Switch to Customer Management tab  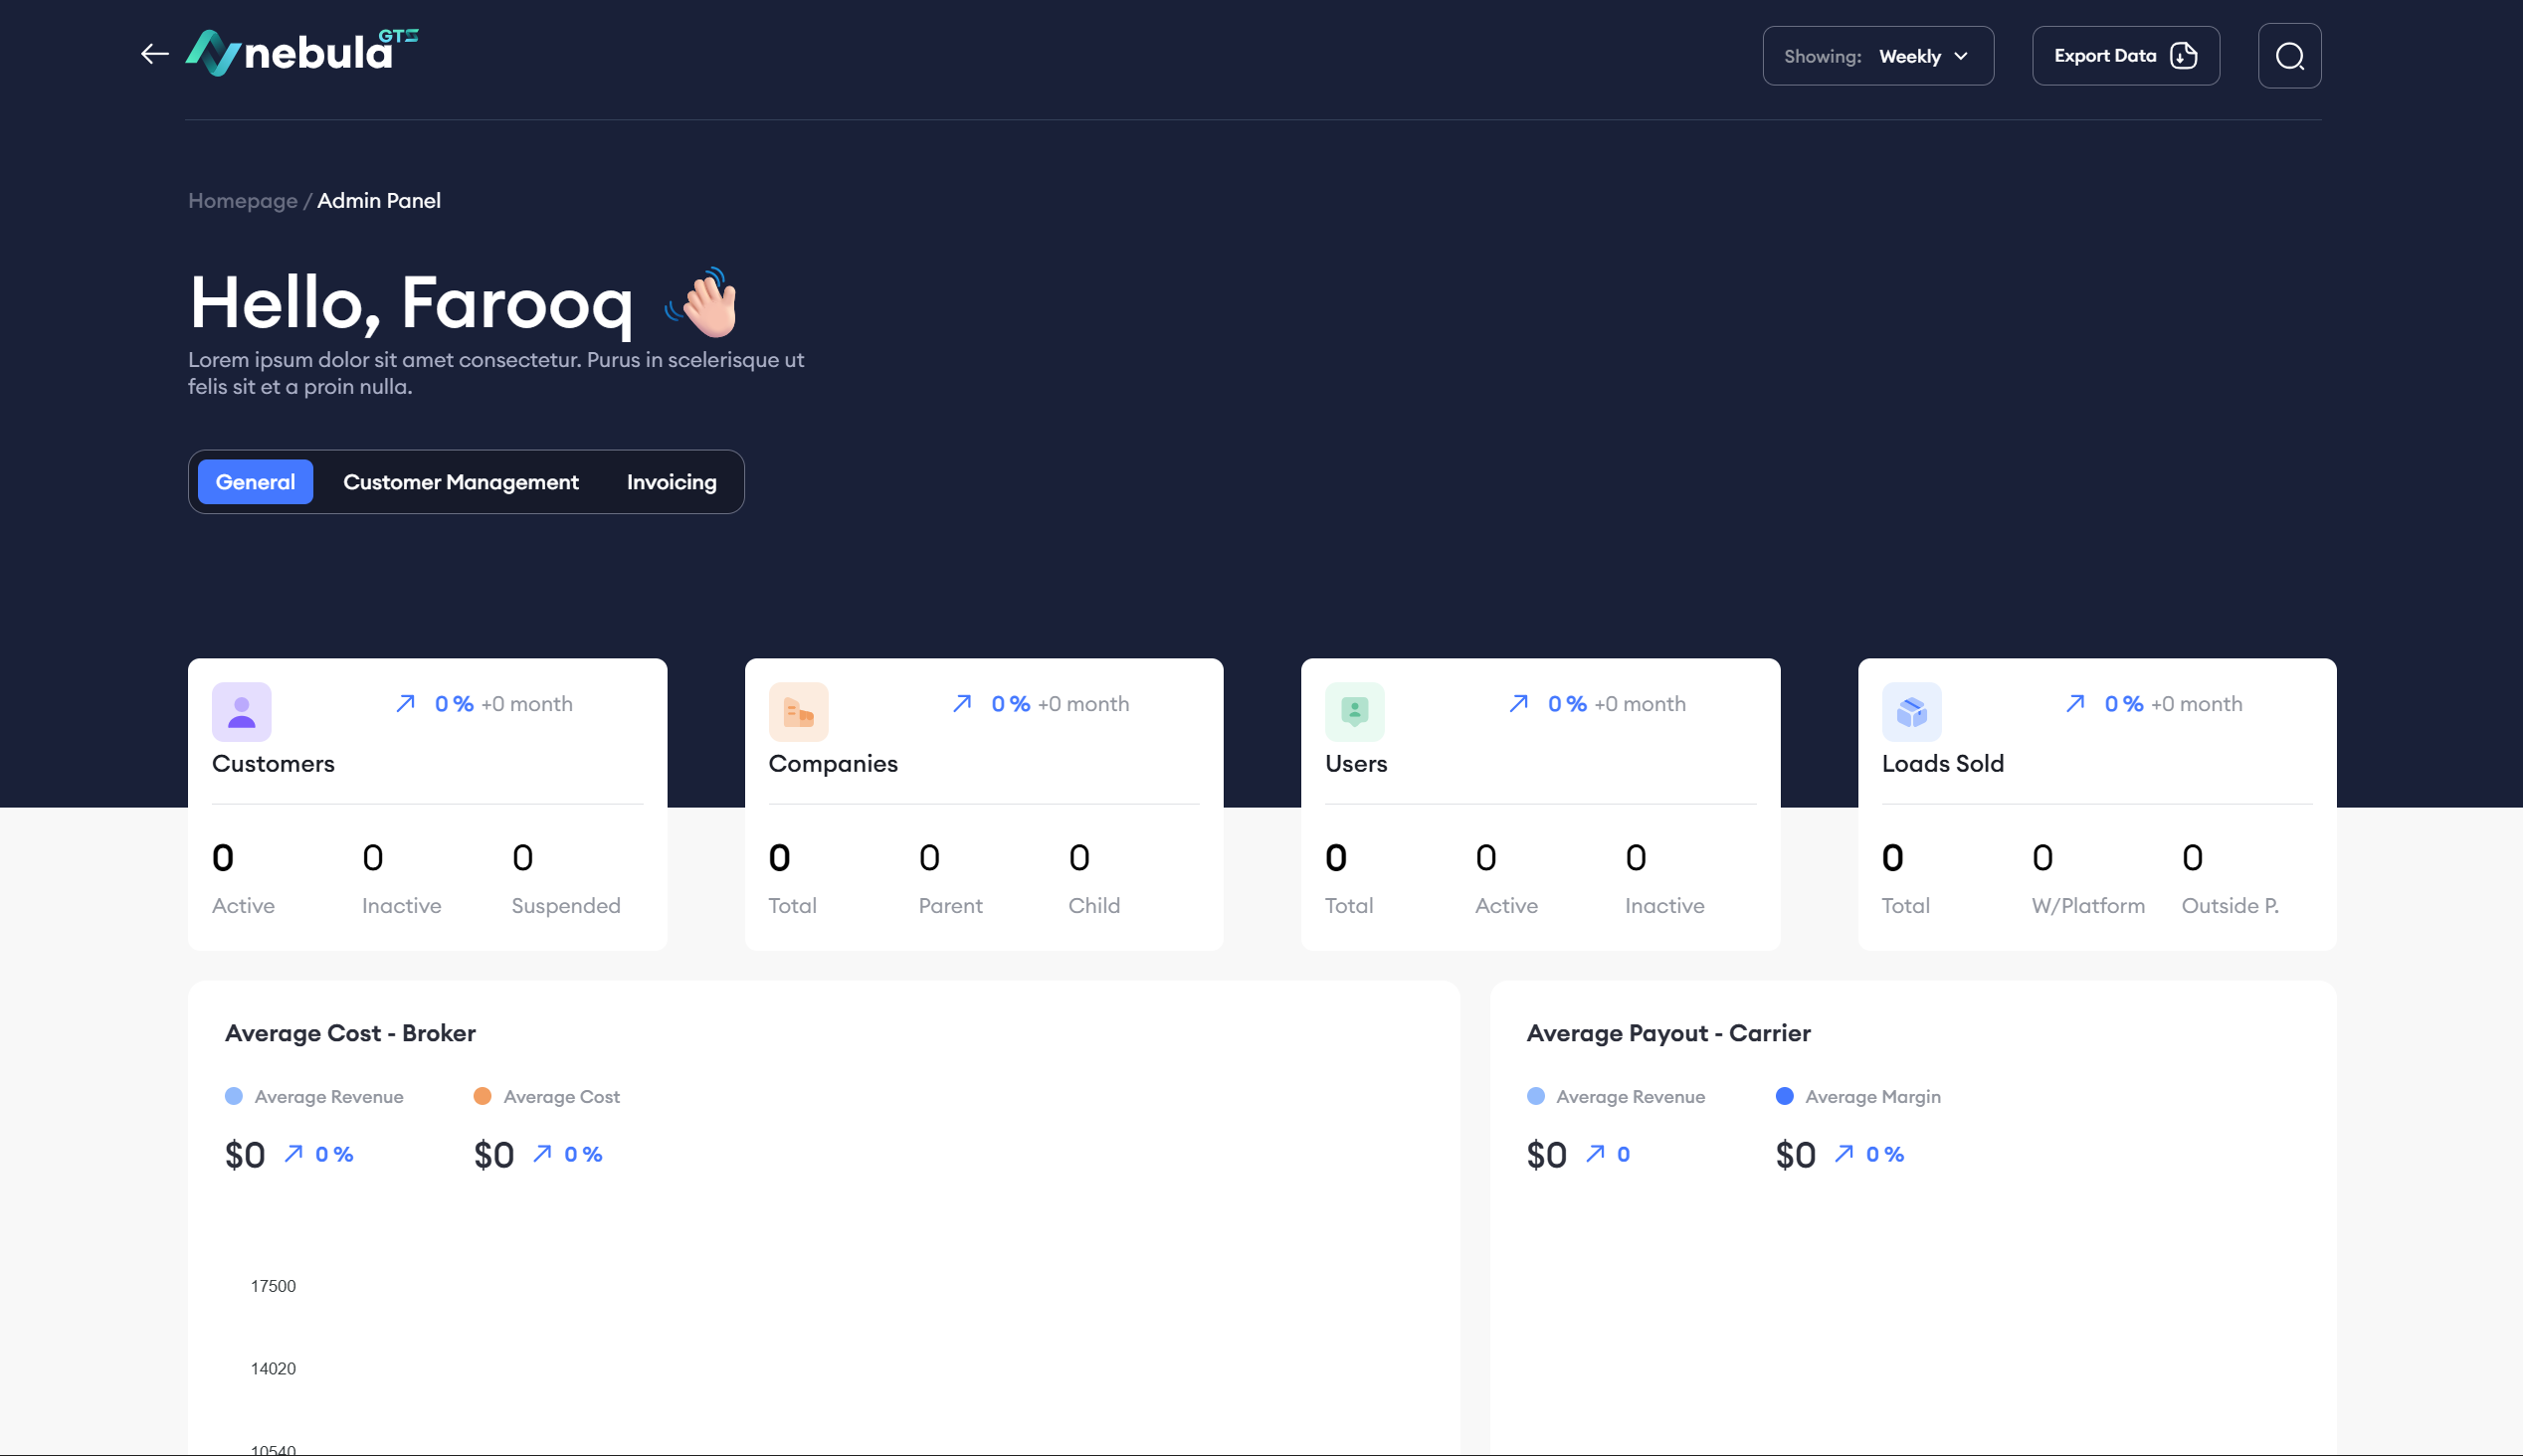pos(461,482)
